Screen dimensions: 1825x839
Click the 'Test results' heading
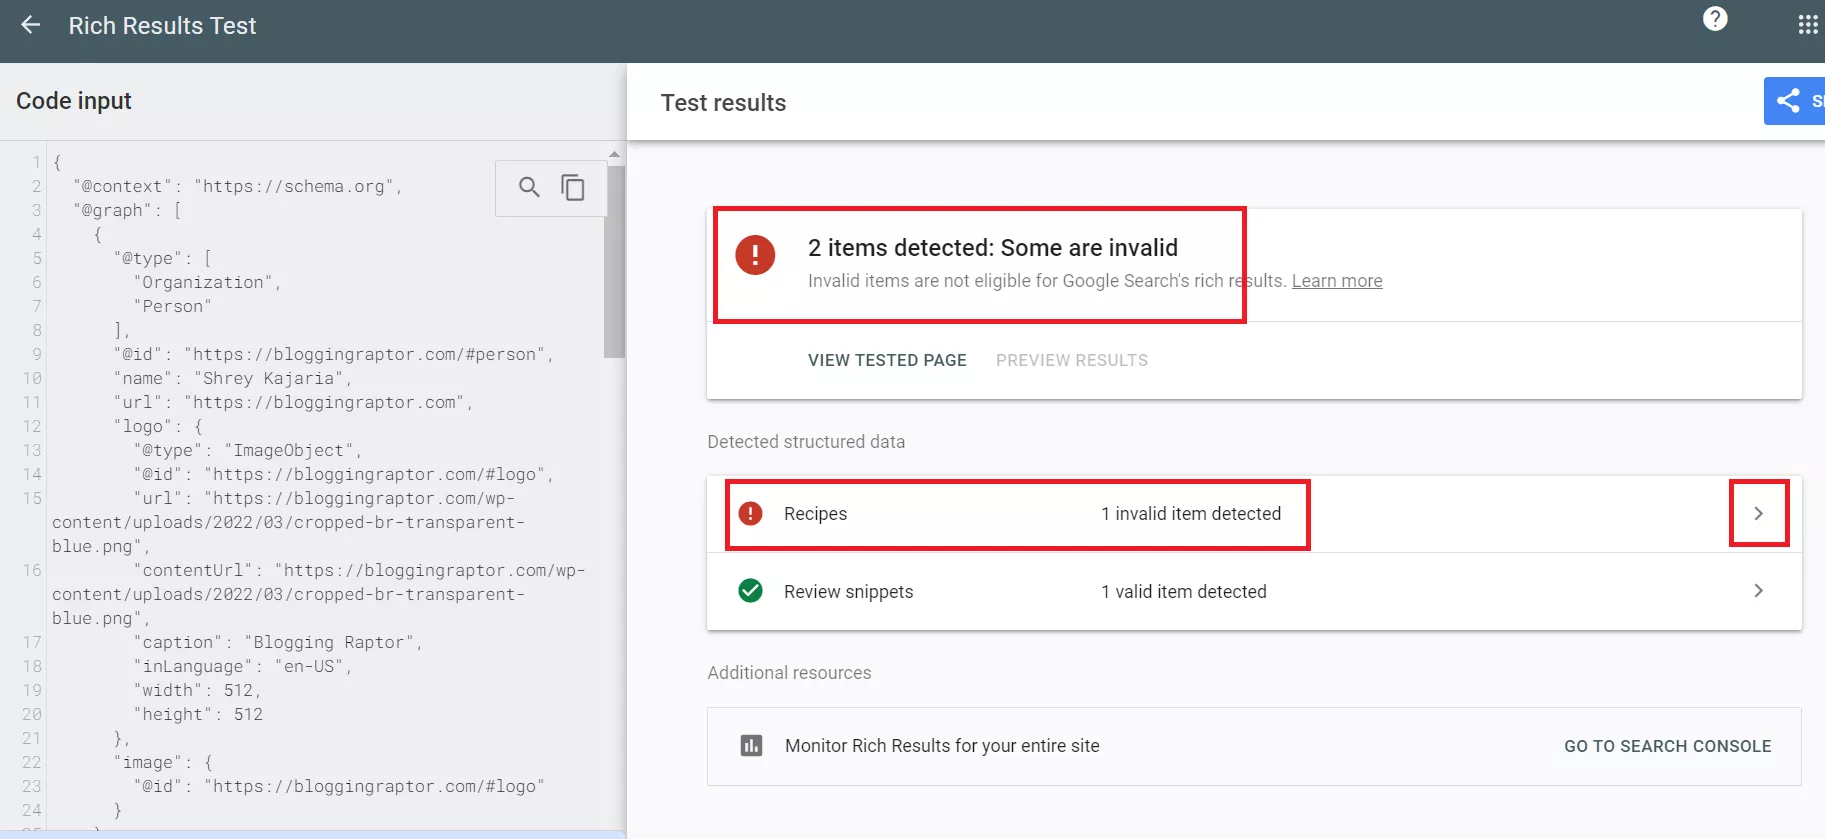point(723,103)
